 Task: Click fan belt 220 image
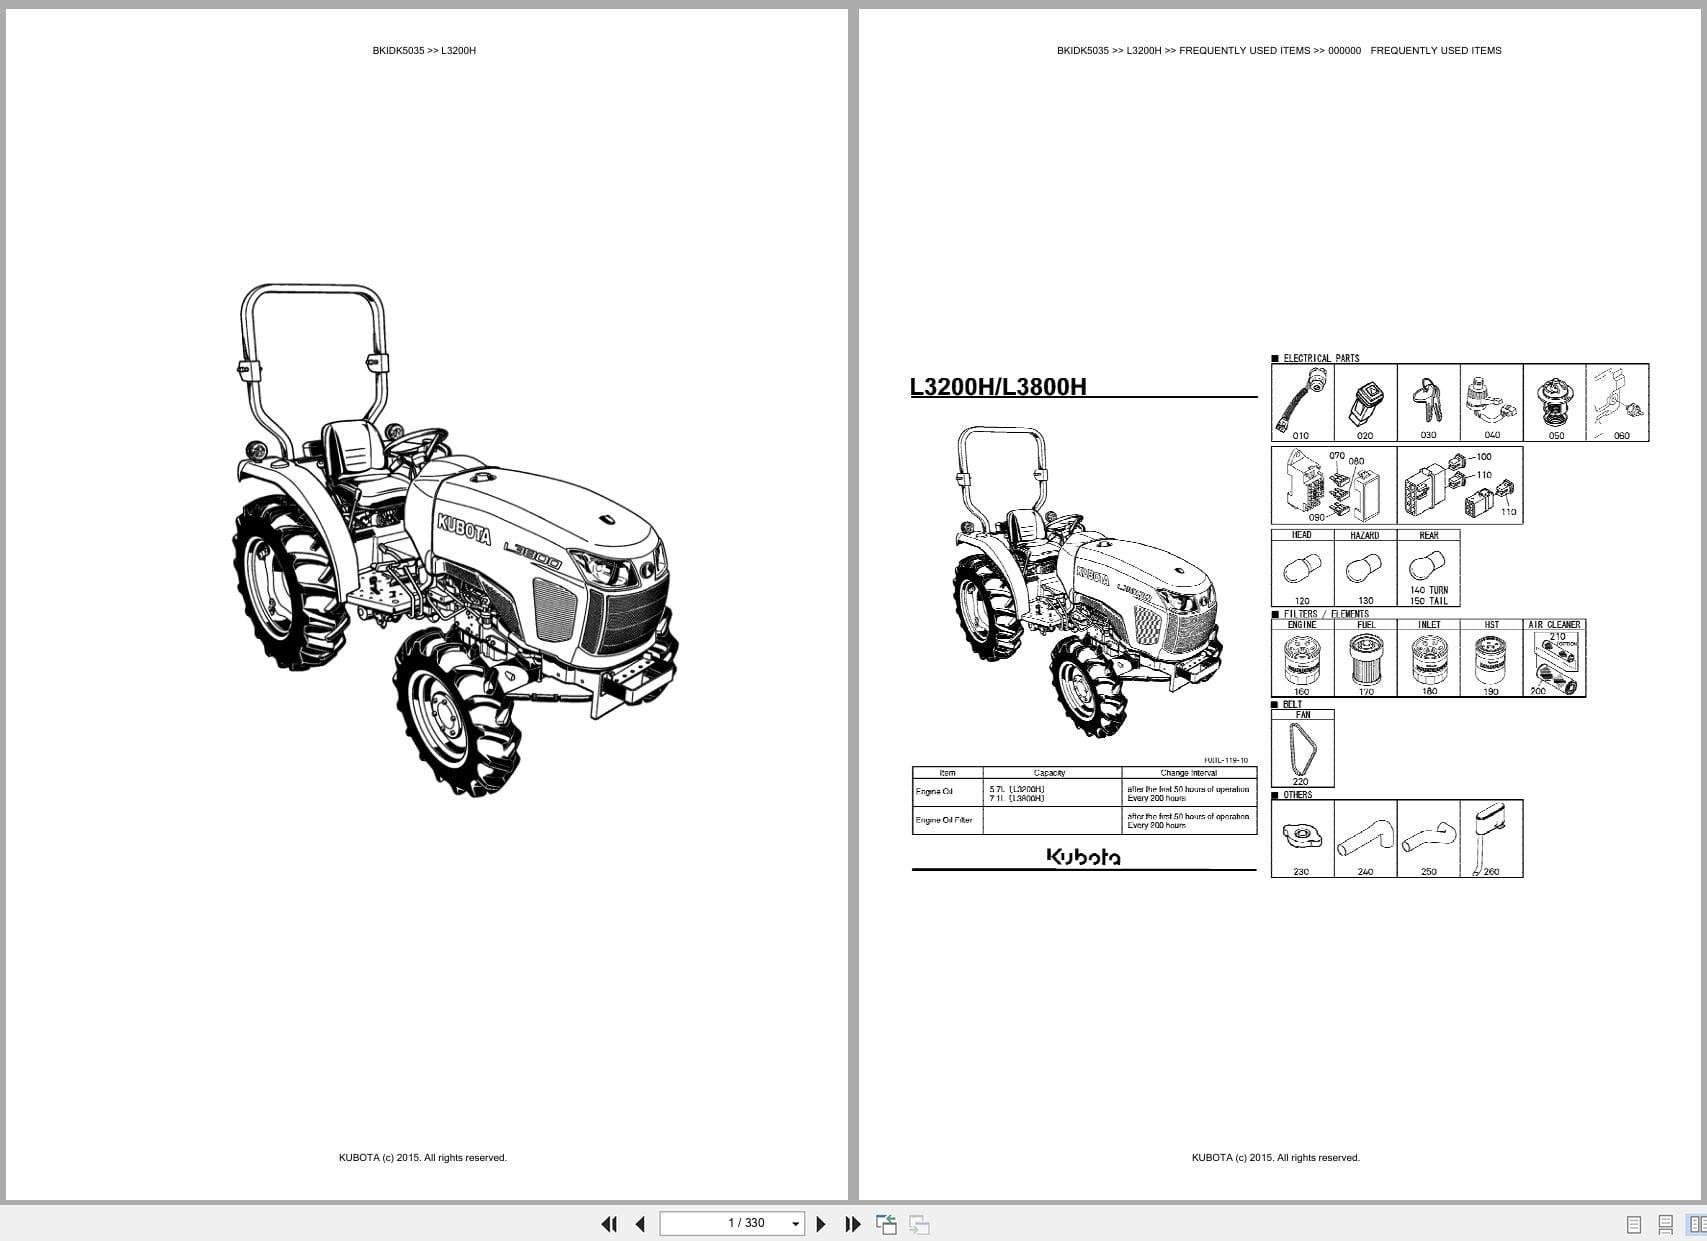pyautogui.click(x=1302, y=749)
